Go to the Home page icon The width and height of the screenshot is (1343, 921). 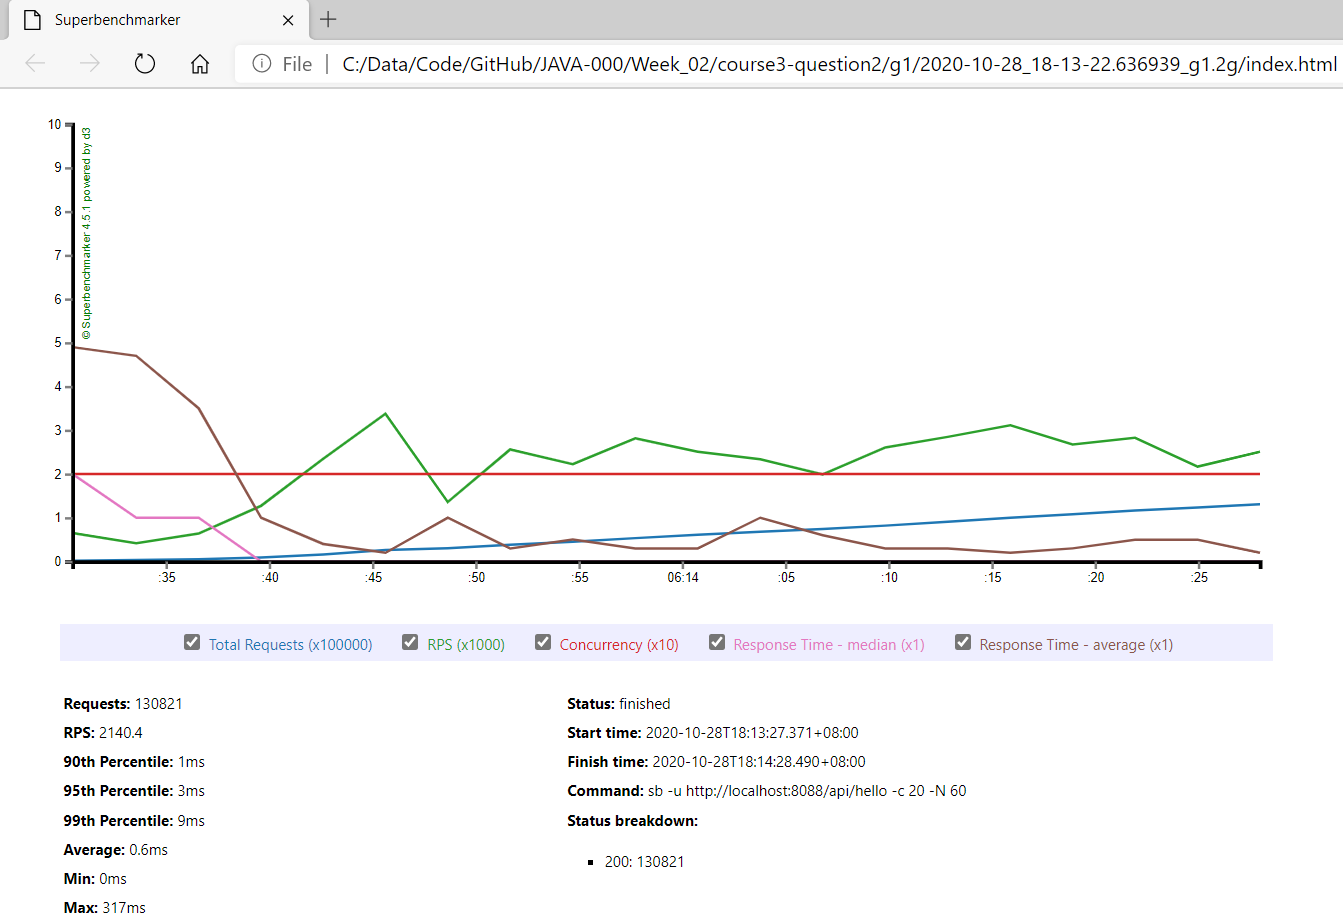click(x=200, y=64)
